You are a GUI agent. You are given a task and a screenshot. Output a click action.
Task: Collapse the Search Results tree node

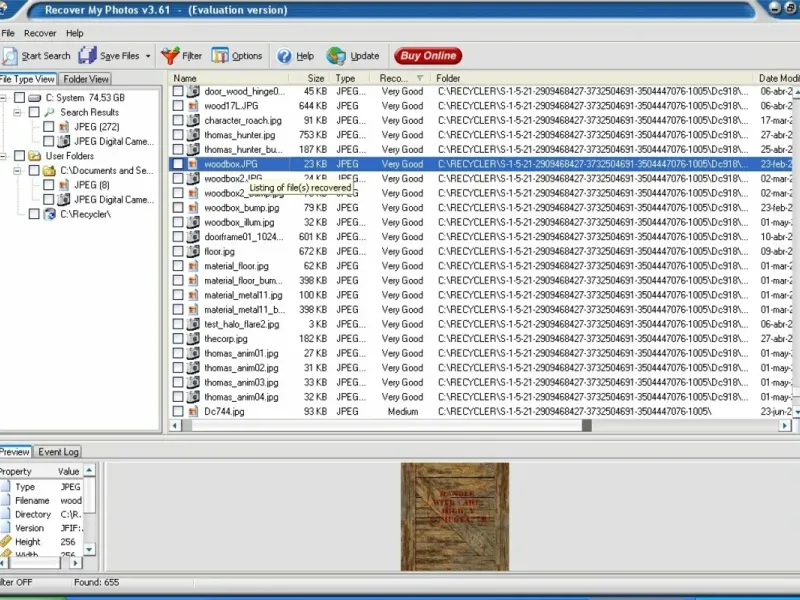point(19,113)
